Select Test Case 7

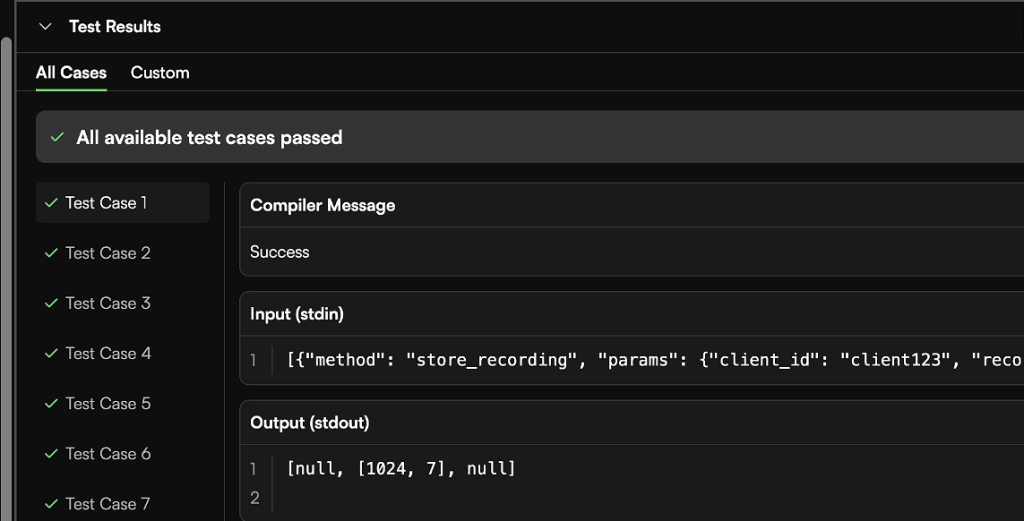coord(108,503)
